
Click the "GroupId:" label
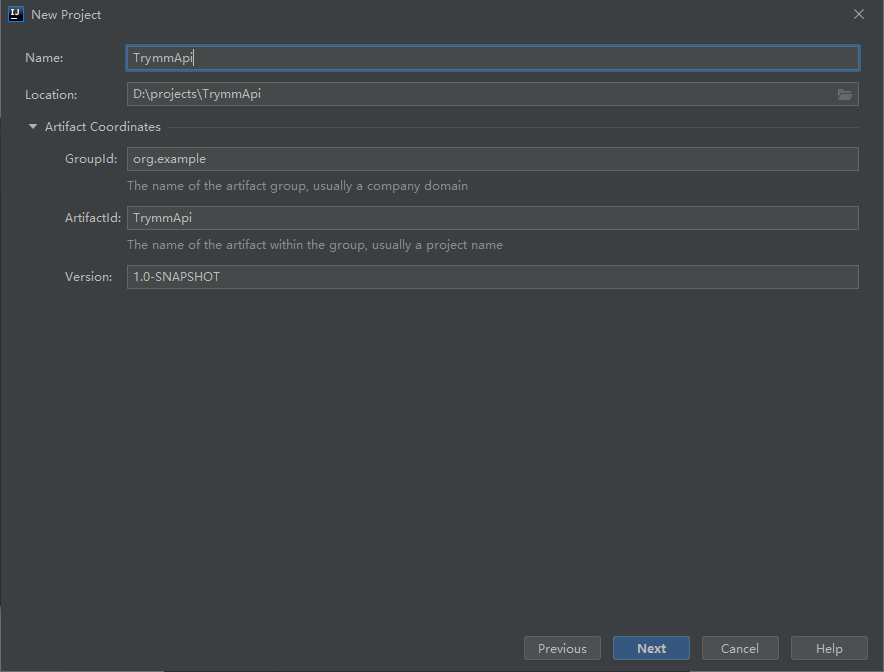(91, 159)
